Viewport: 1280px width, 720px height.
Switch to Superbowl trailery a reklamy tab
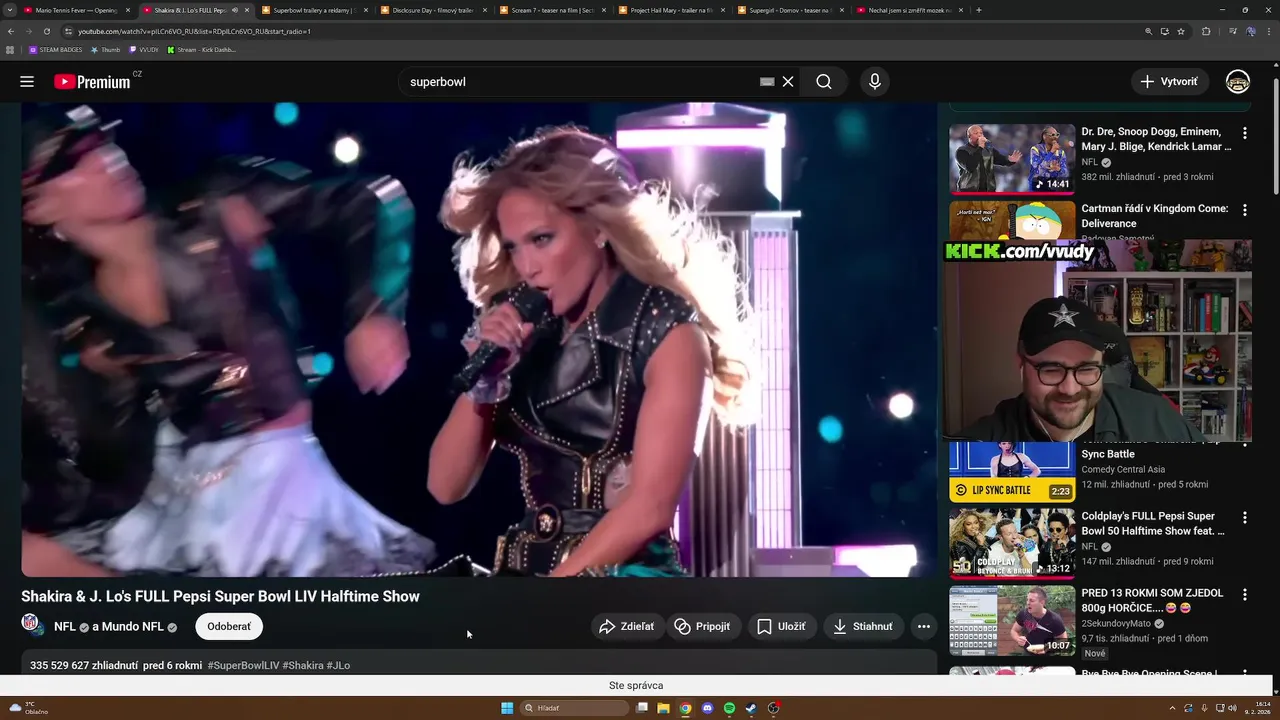[315, 10]
